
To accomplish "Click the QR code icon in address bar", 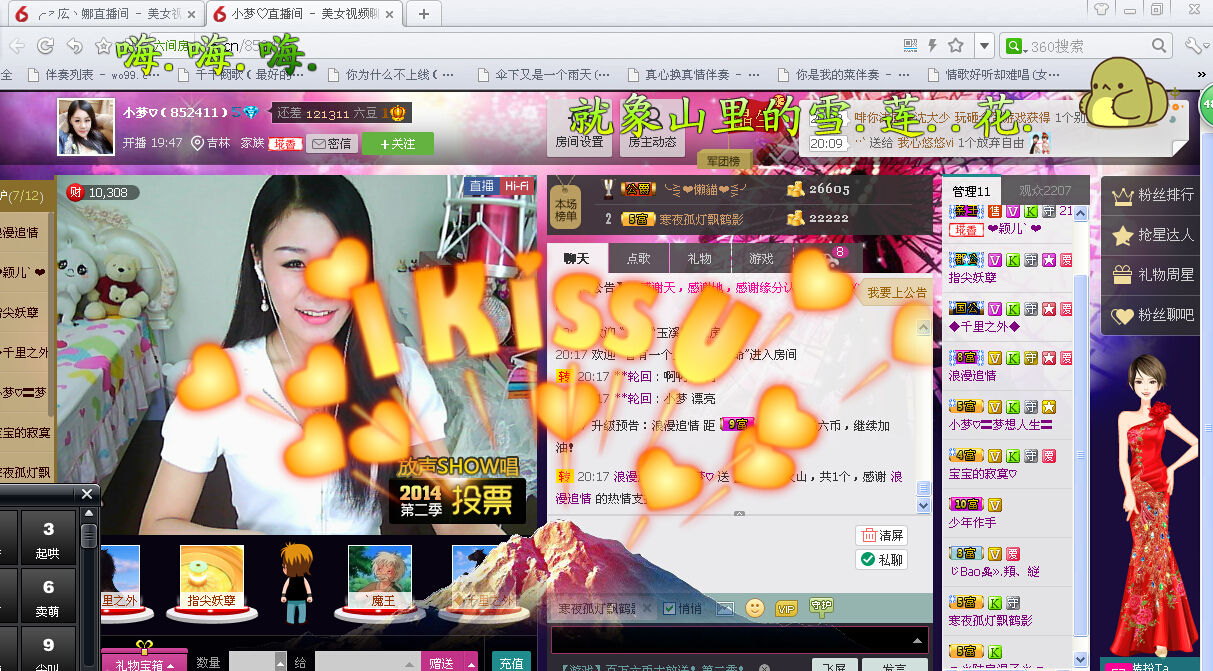I will point(910,45).
